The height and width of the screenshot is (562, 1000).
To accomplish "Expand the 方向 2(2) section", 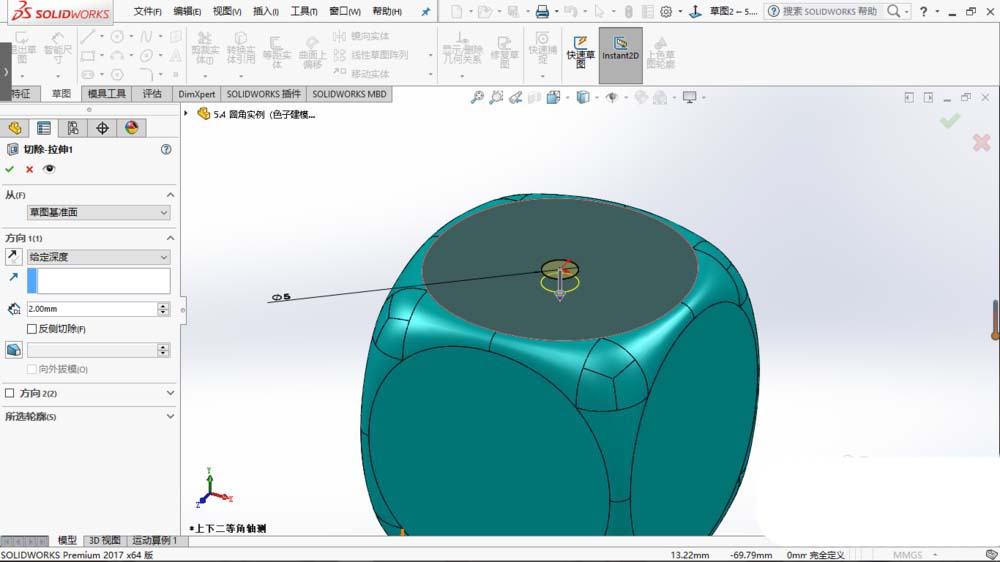I will click(x=170, y=393).
